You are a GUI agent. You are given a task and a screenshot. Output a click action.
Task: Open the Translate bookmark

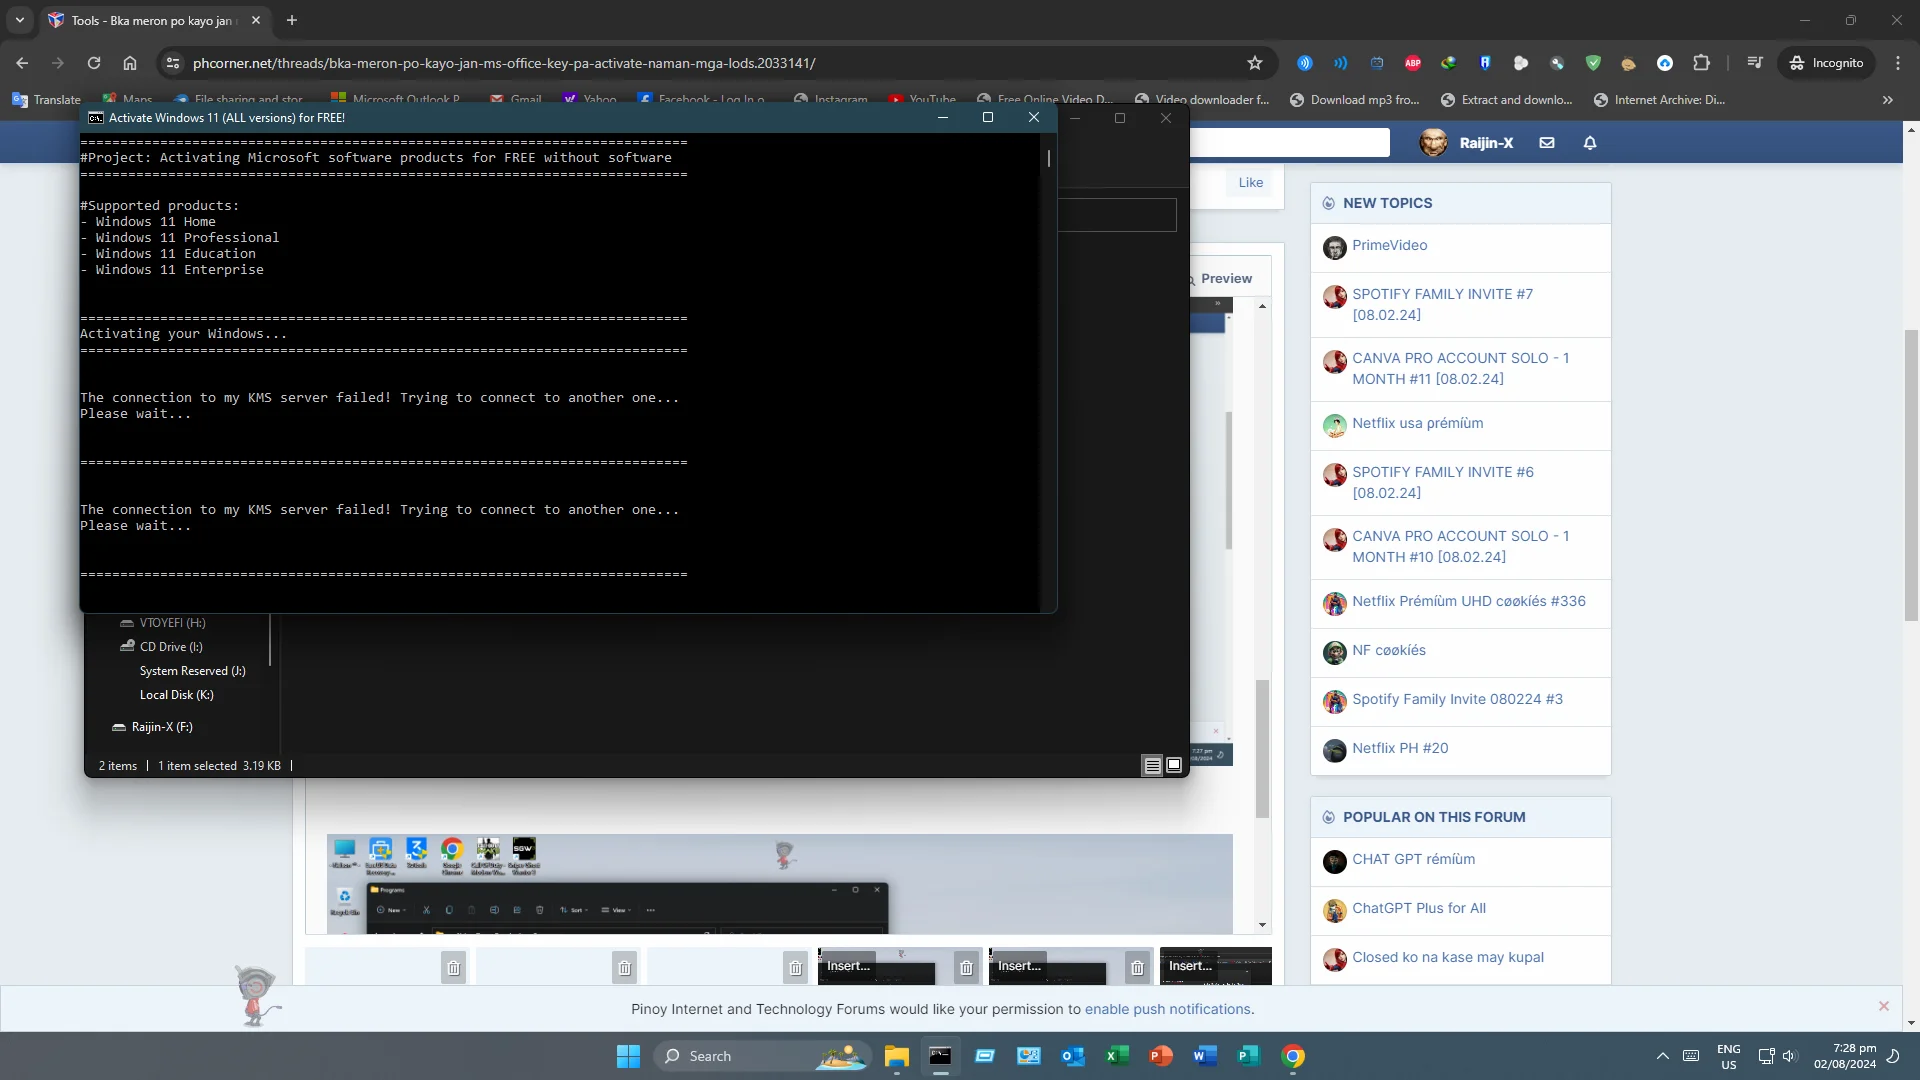[46, 100]
